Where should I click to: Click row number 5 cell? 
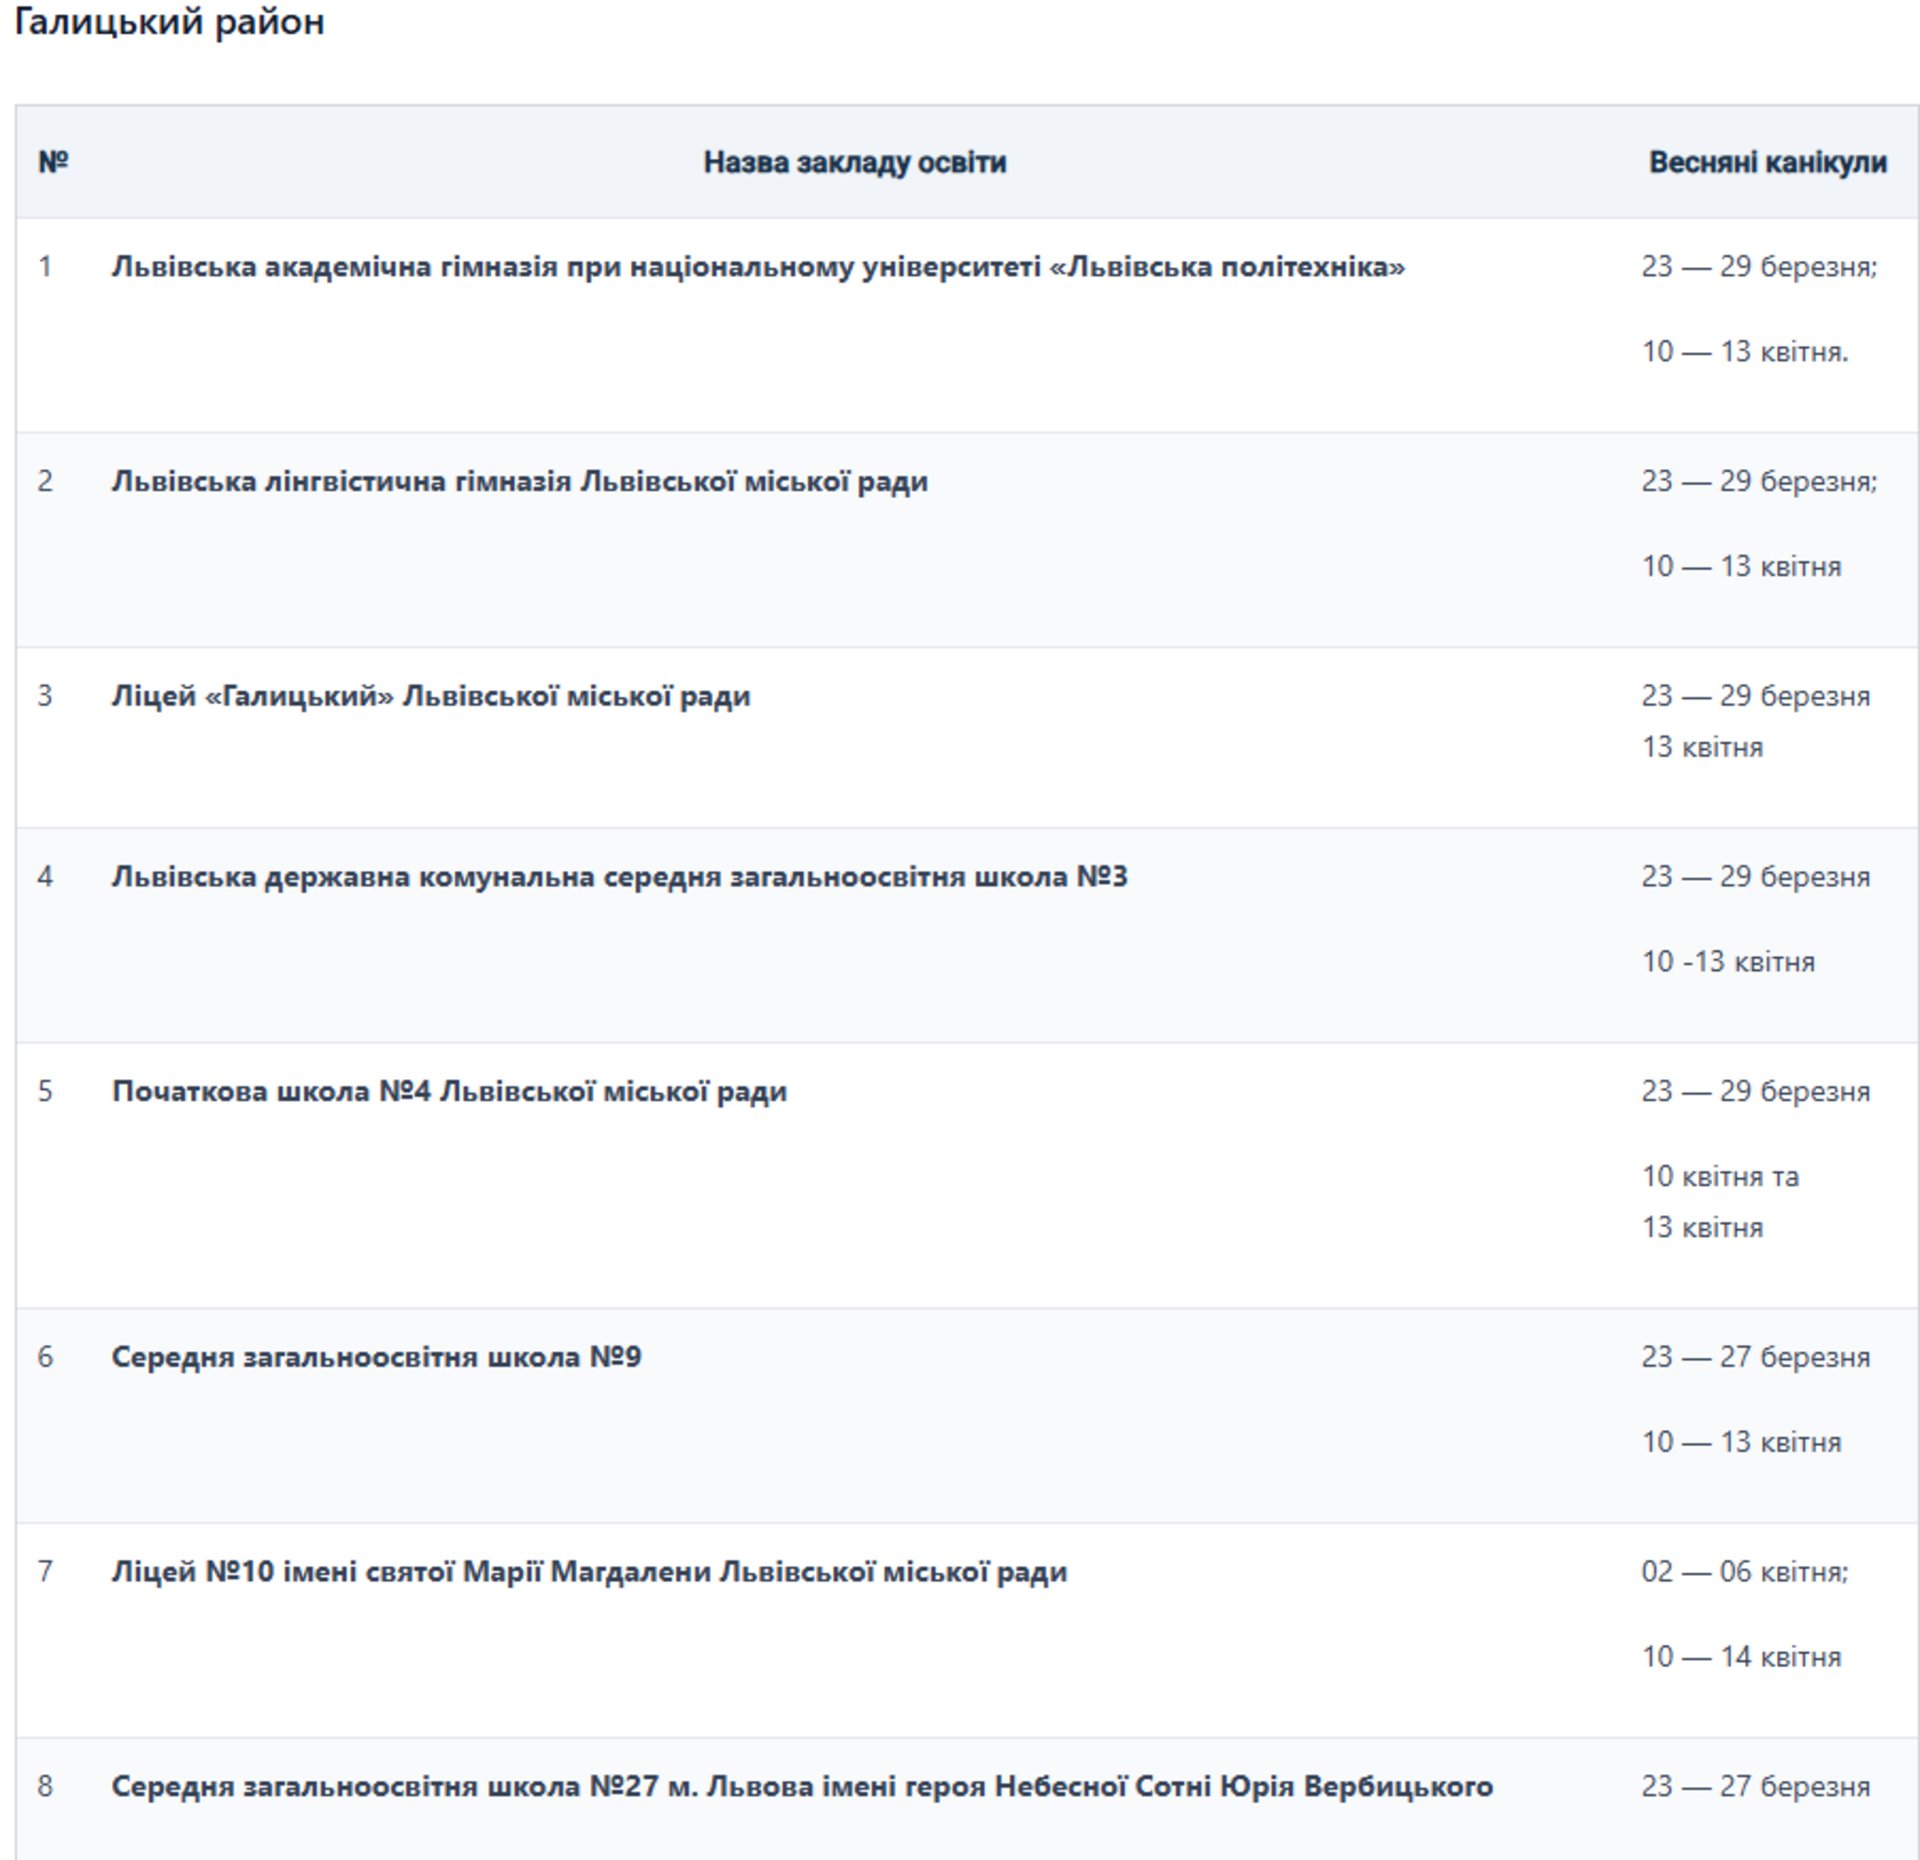45,1091
